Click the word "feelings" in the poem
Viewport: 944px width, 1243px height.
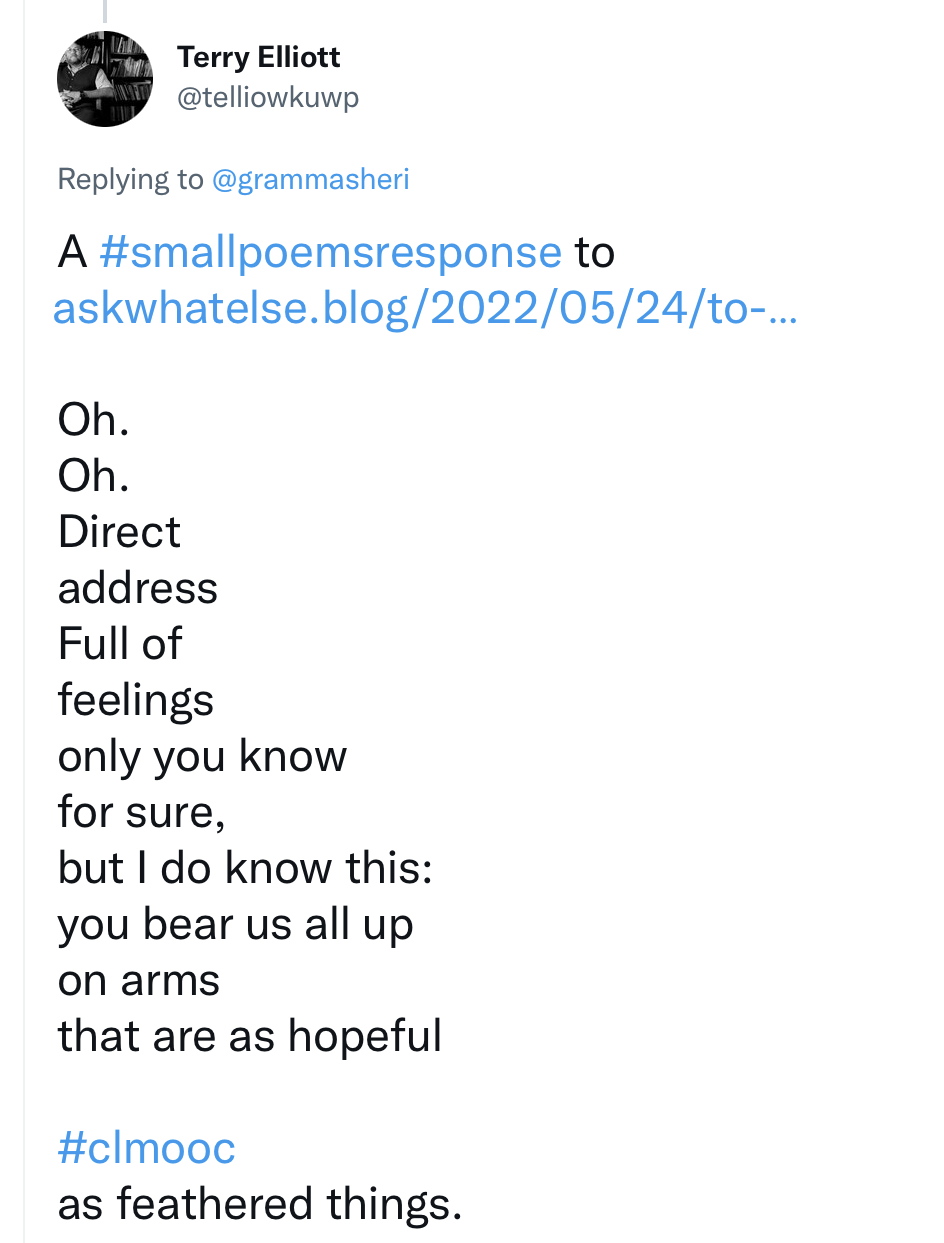[x=136, y=700]
